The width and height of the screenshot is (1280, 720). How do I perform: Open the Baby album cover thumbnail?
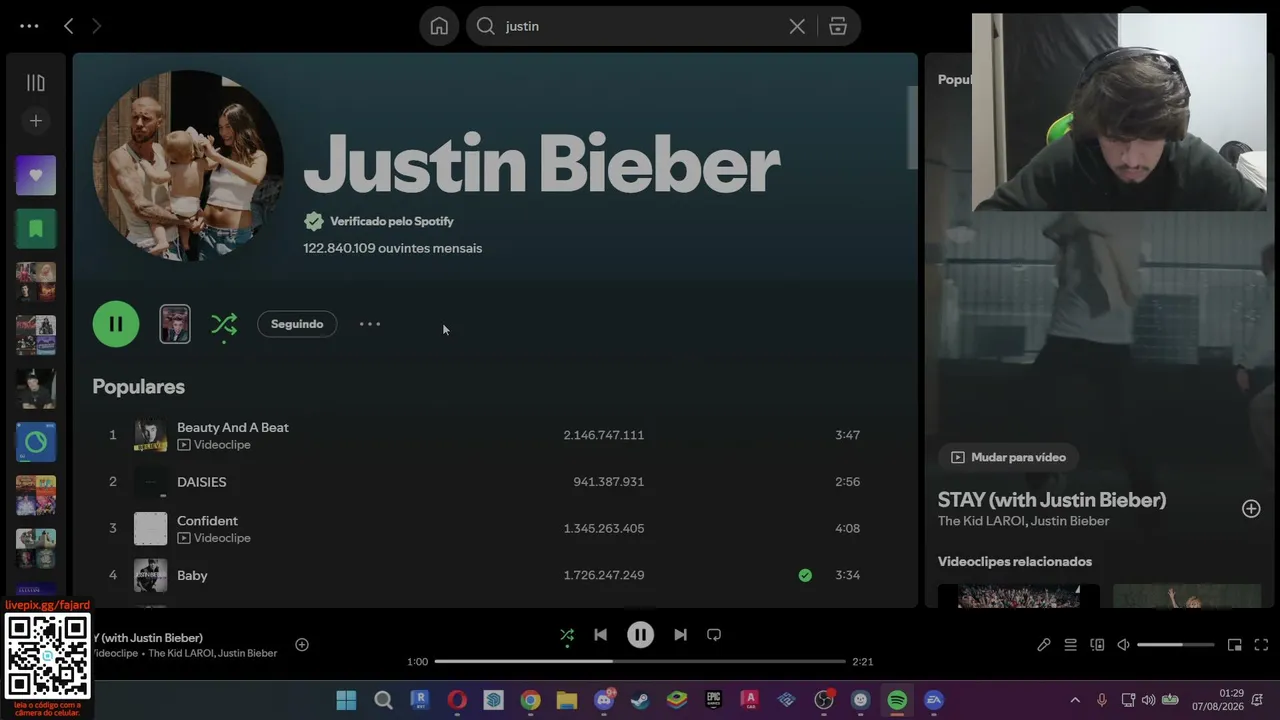[x=151, y=575]
